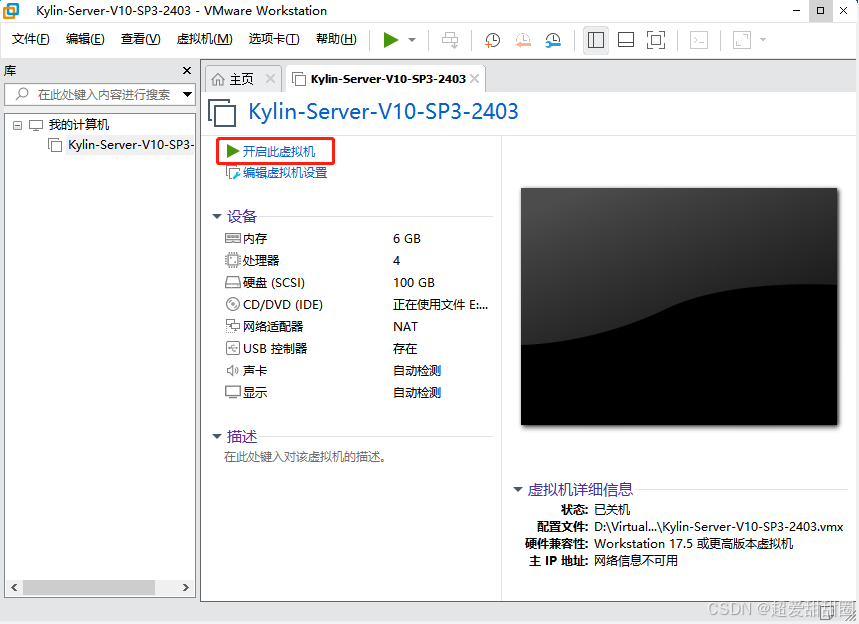Click the revert to snapshot icon

coord(523,40)
